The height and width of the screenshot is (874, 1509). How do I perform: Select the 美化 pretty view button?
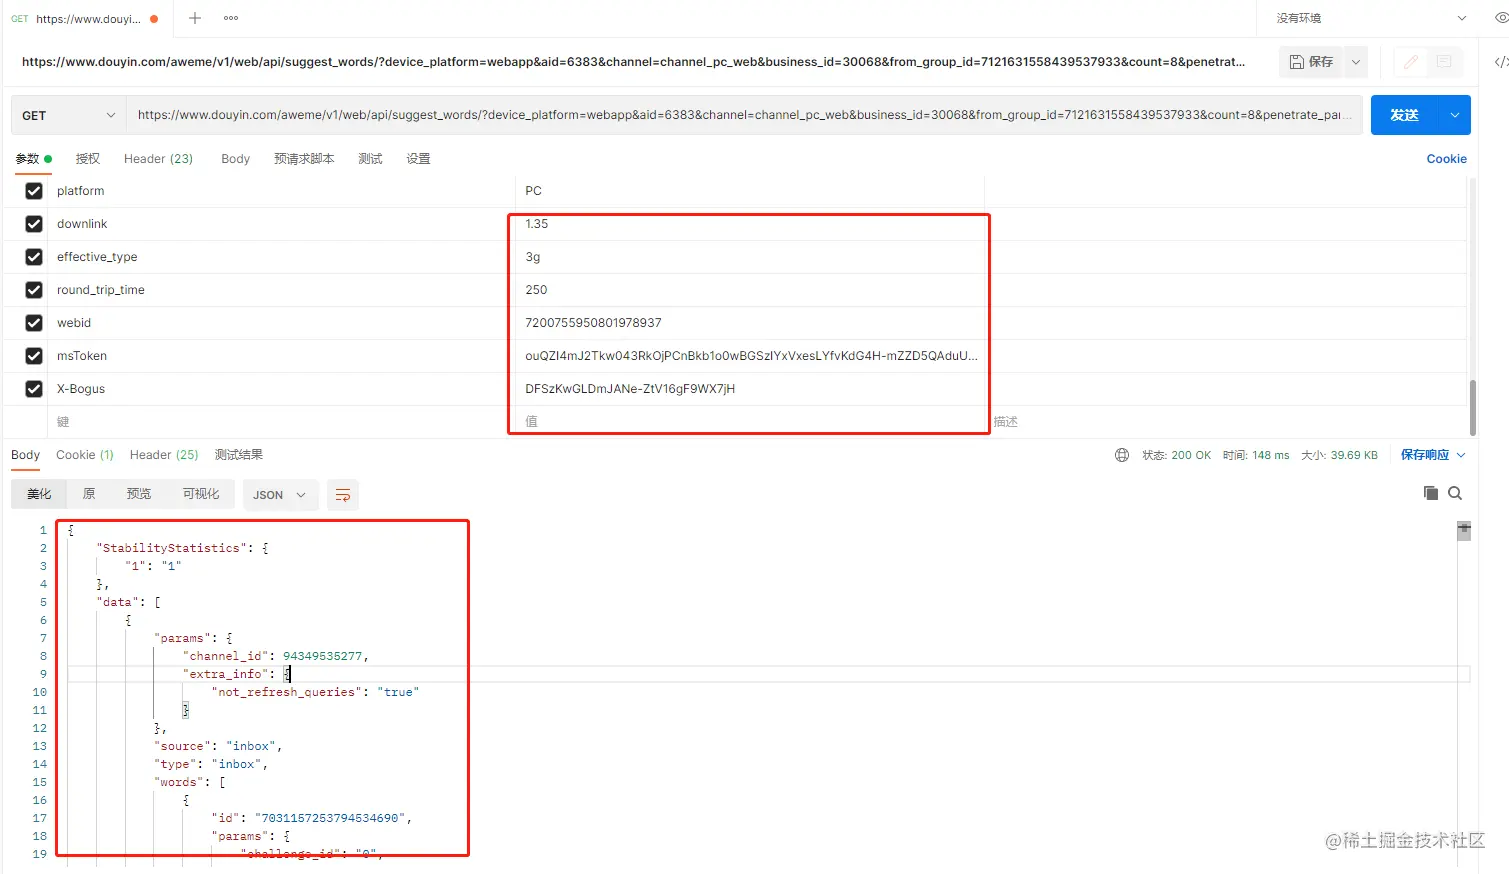[39, 494]
